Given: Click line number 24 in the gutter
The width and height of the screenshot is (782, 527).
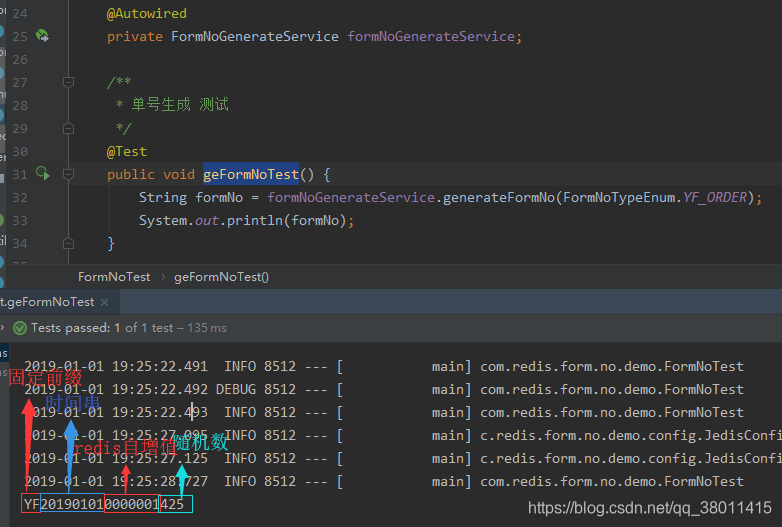Looking at the screenshot, I should pyautogui.click(x=20, y=13).
